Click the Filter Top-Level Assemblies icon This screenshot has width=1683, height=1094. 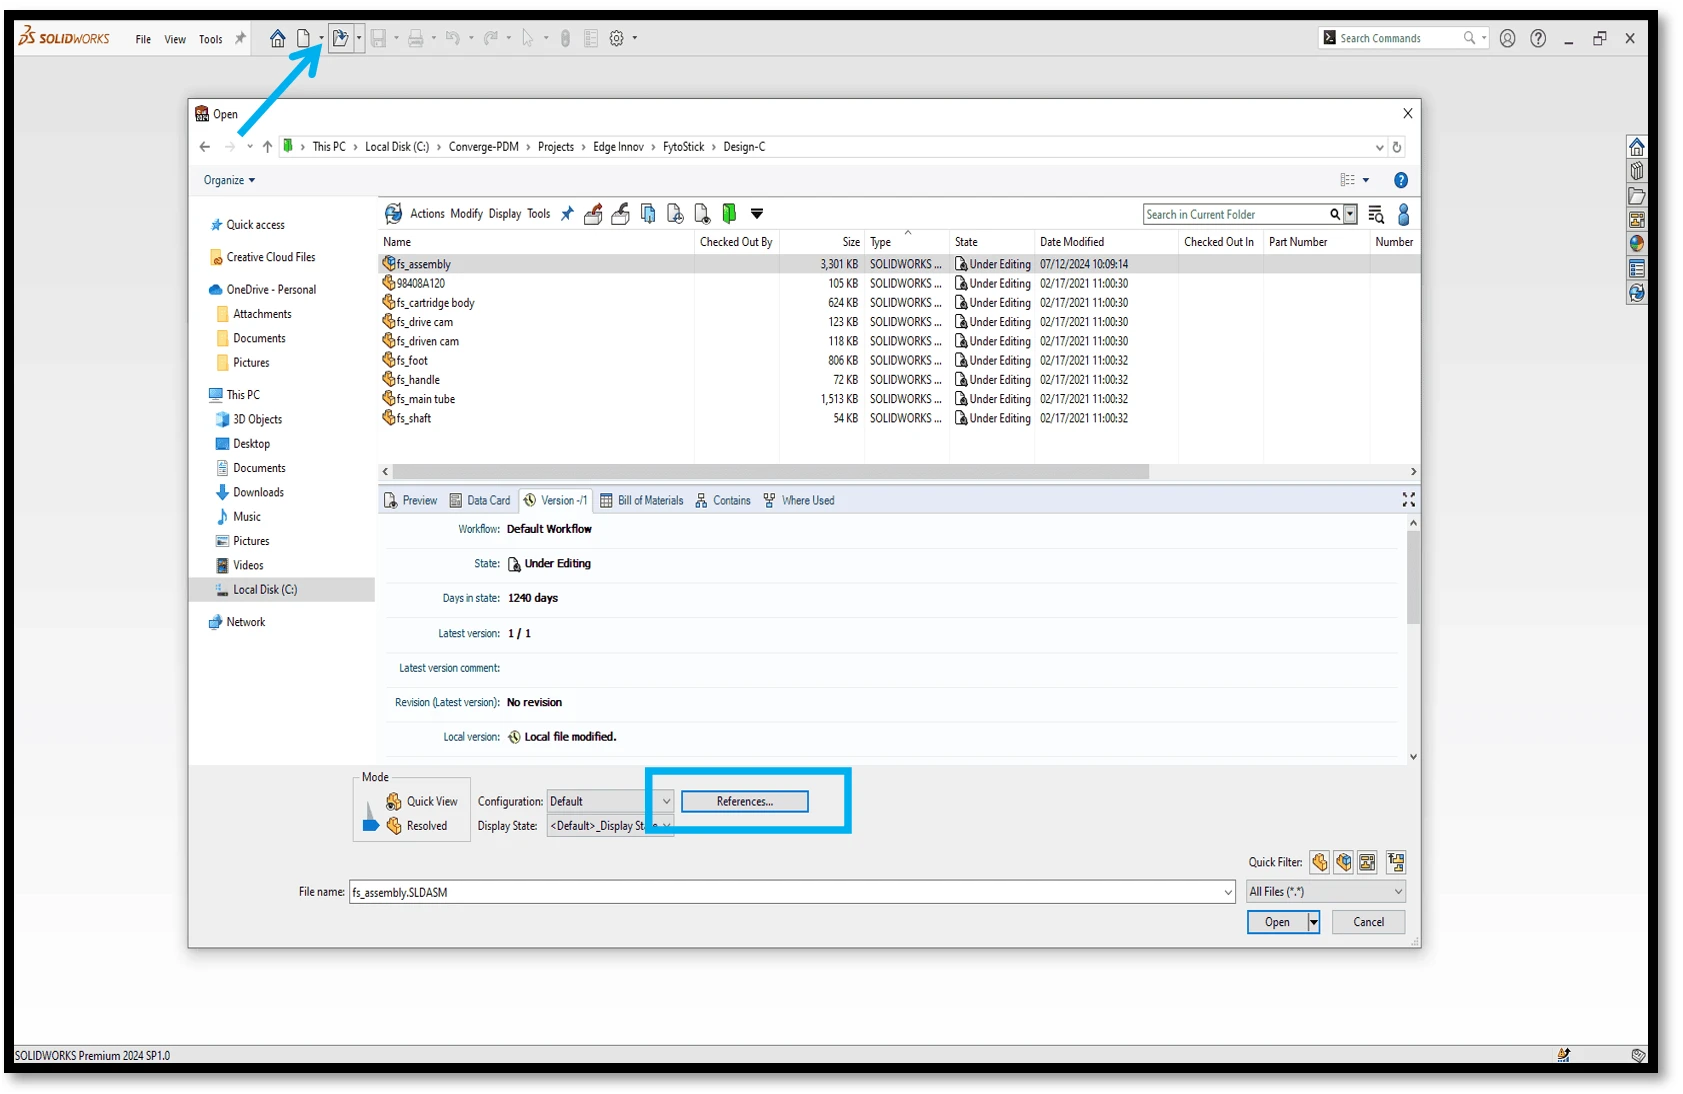(1396, 862)
